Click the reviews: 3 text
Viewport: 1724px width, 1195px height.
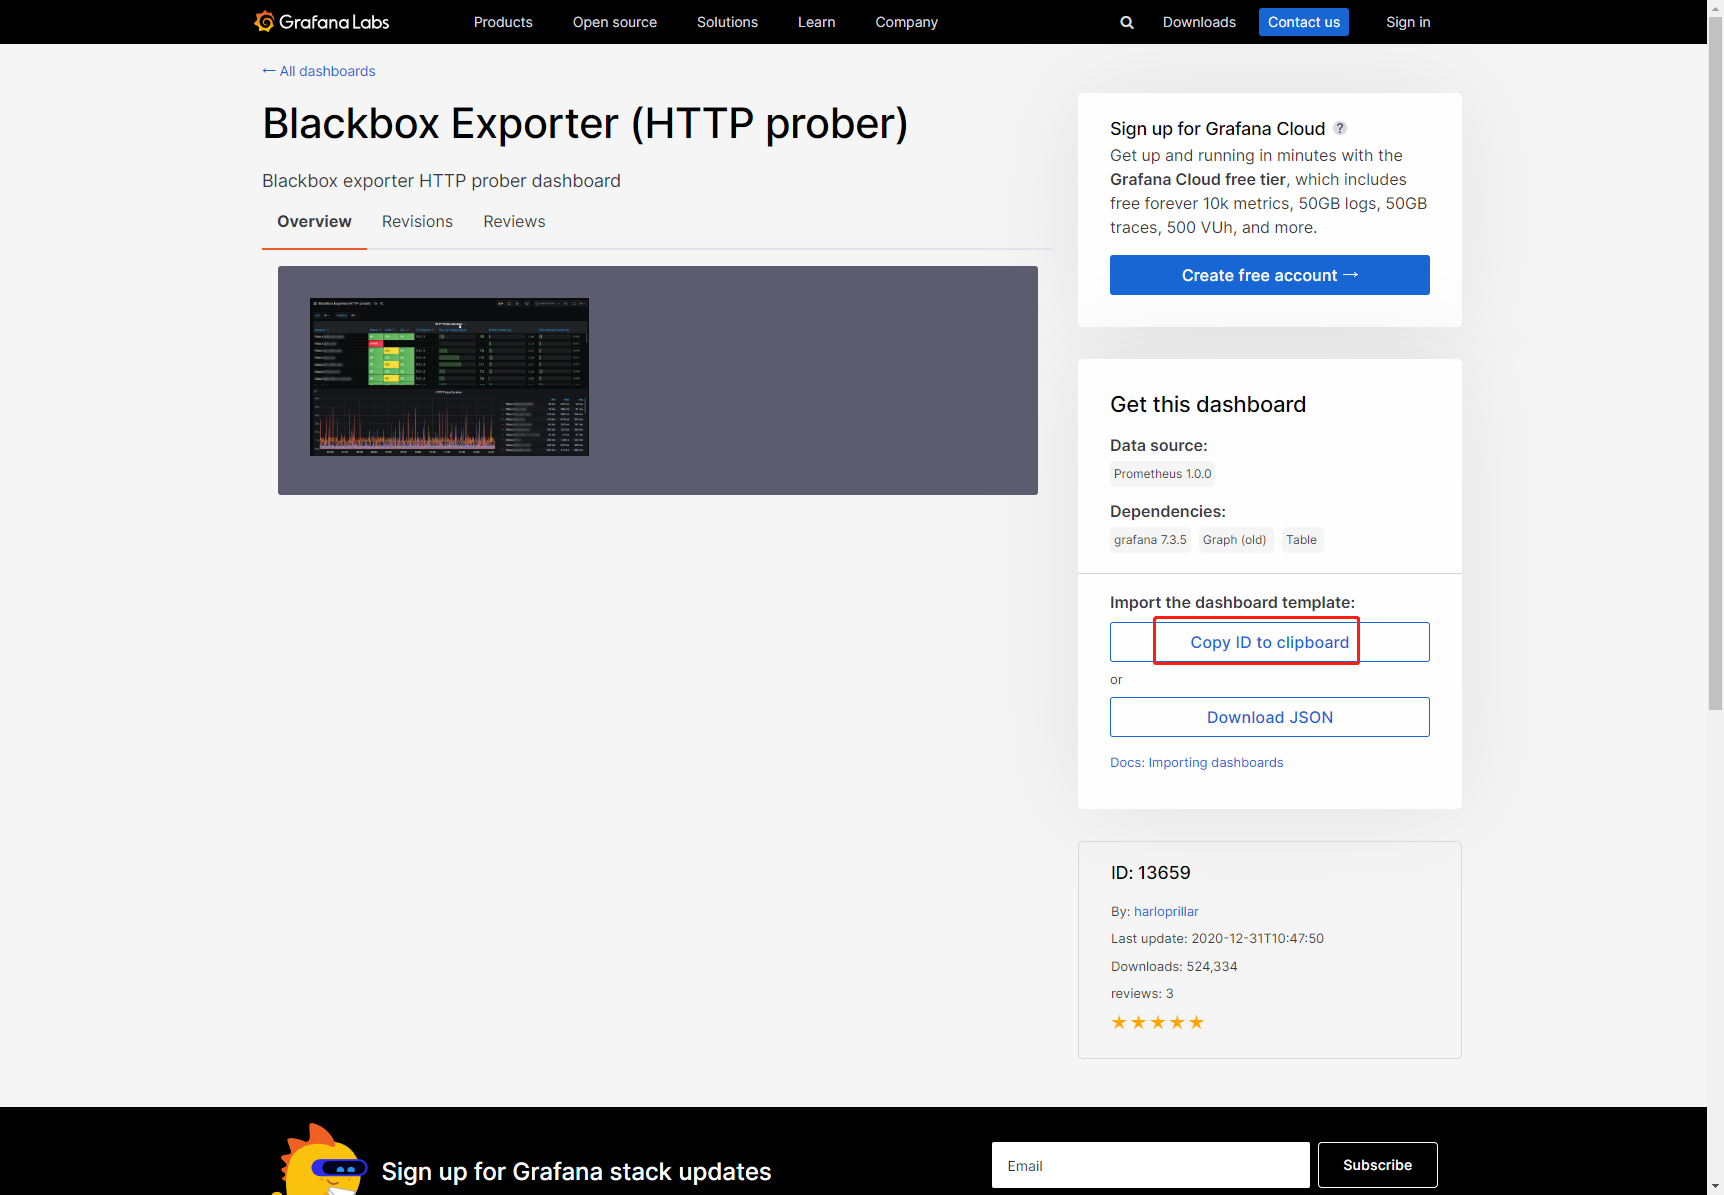tap(1142, 993)
